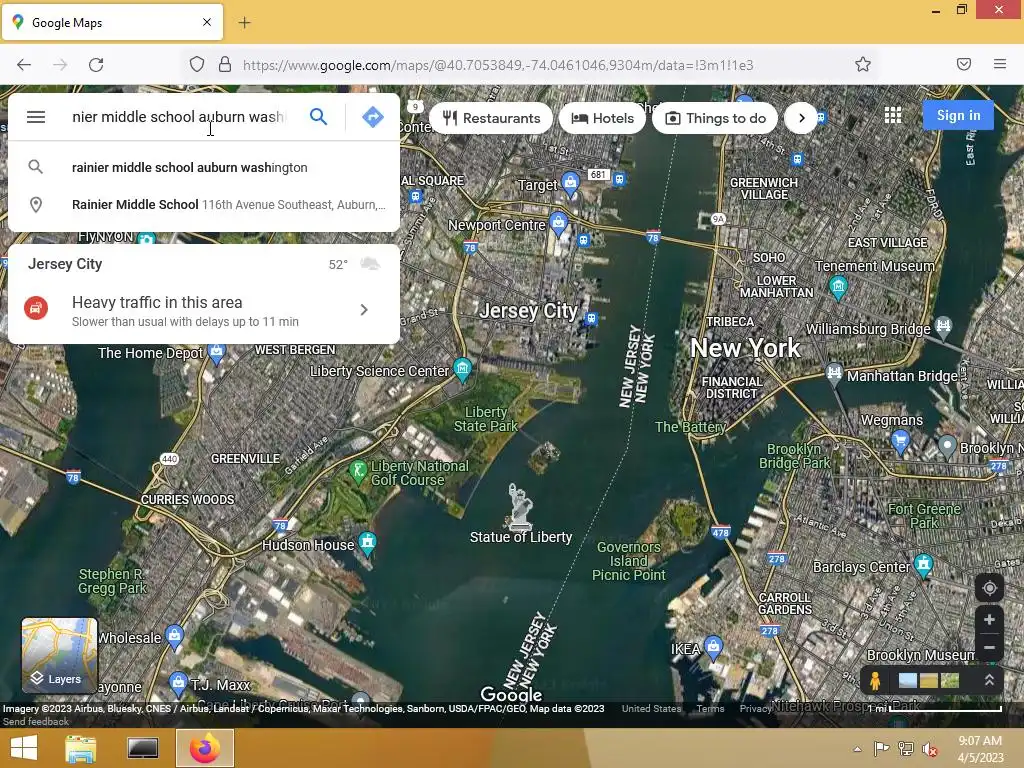Click the Jersey City map label
This screenshot has height=768, width=1024.
(x=528, y=311)
